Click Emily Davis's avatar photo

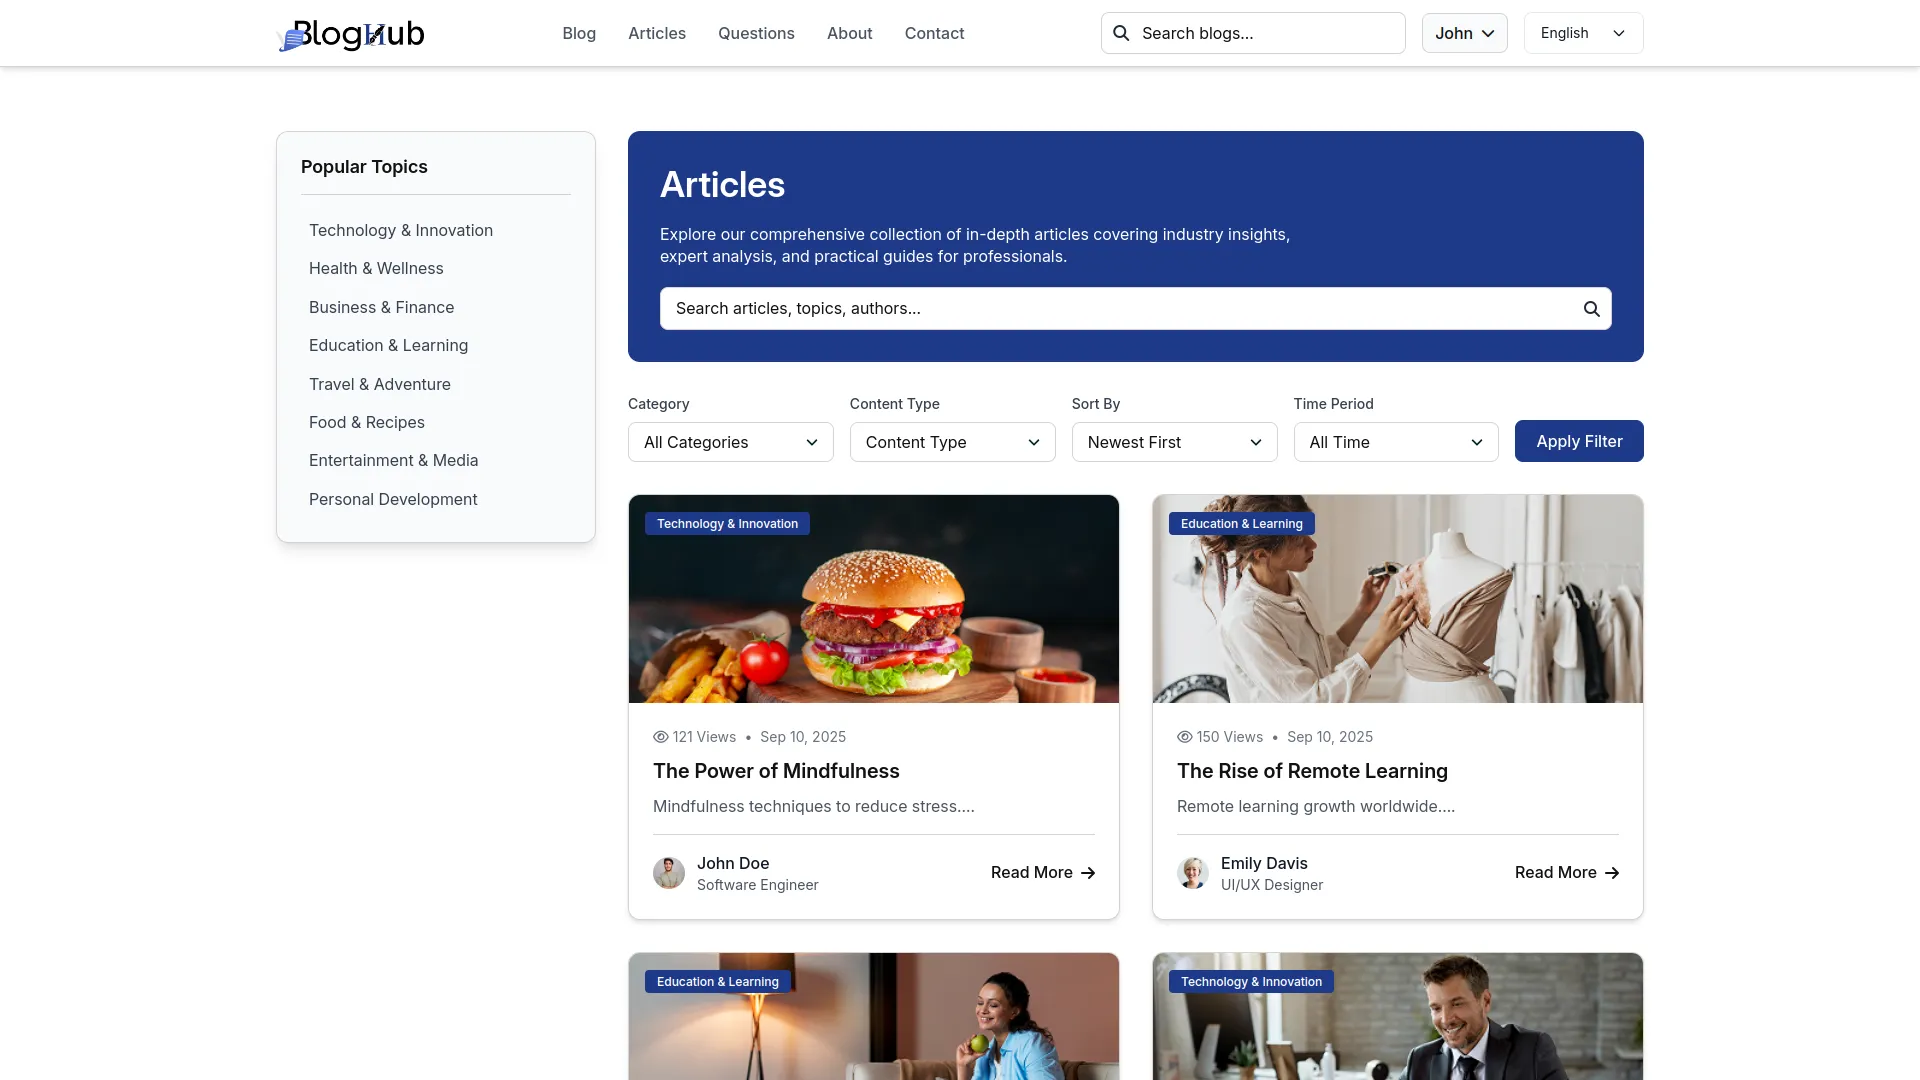click(1193, 873)
